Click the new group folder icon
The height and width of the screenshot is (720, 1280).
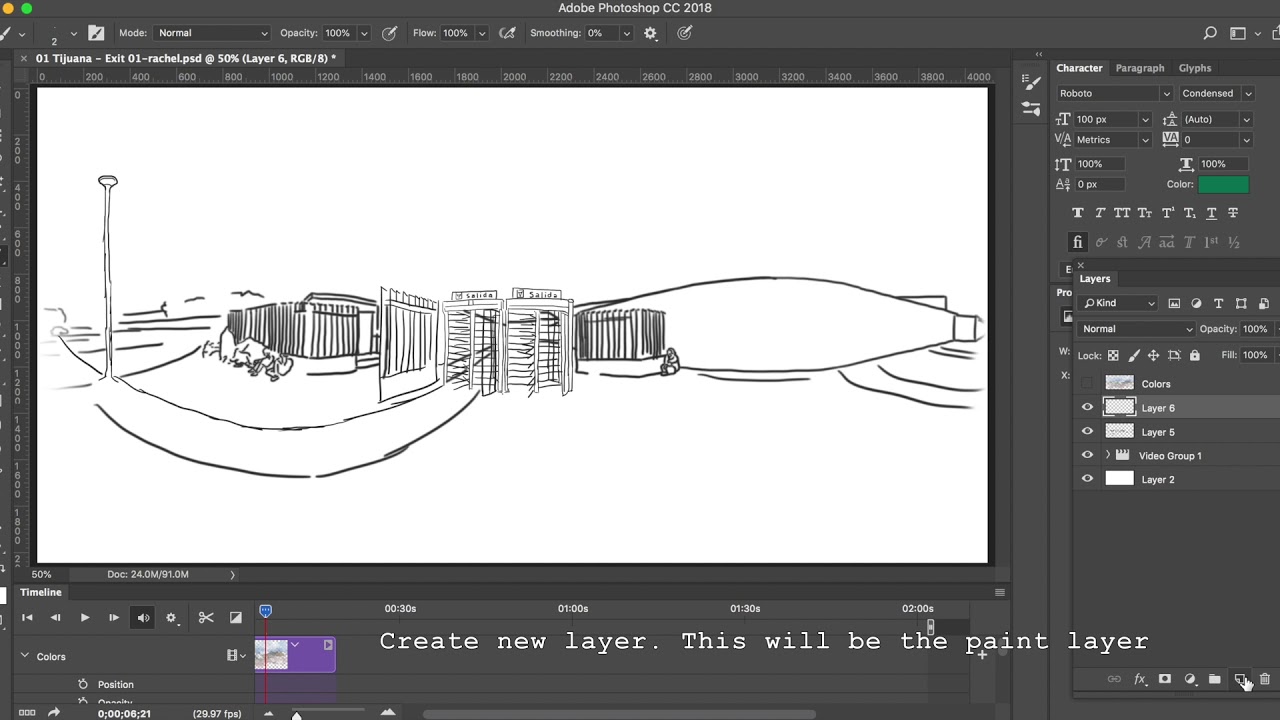coord(1214,679)
